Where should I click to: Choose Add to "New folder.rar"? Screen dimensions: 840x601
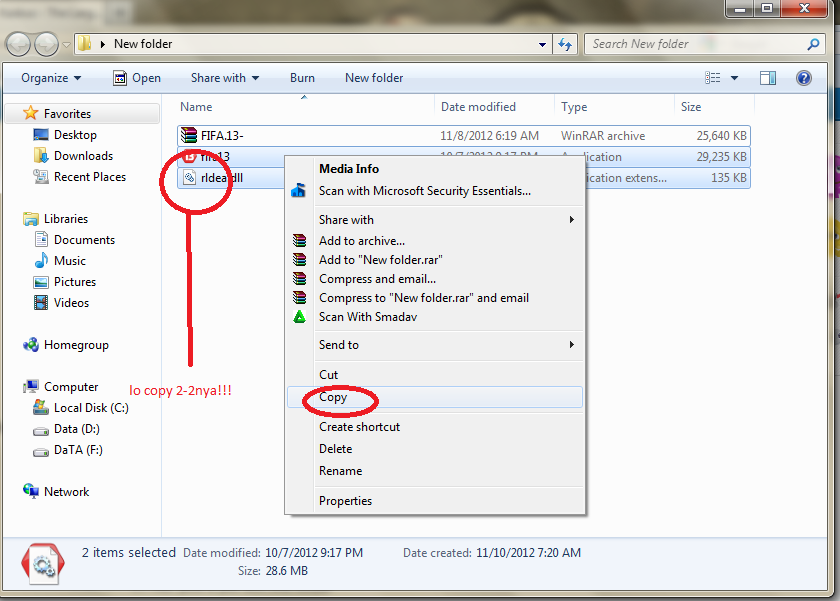pyautogui.click(x=434, y=260)
